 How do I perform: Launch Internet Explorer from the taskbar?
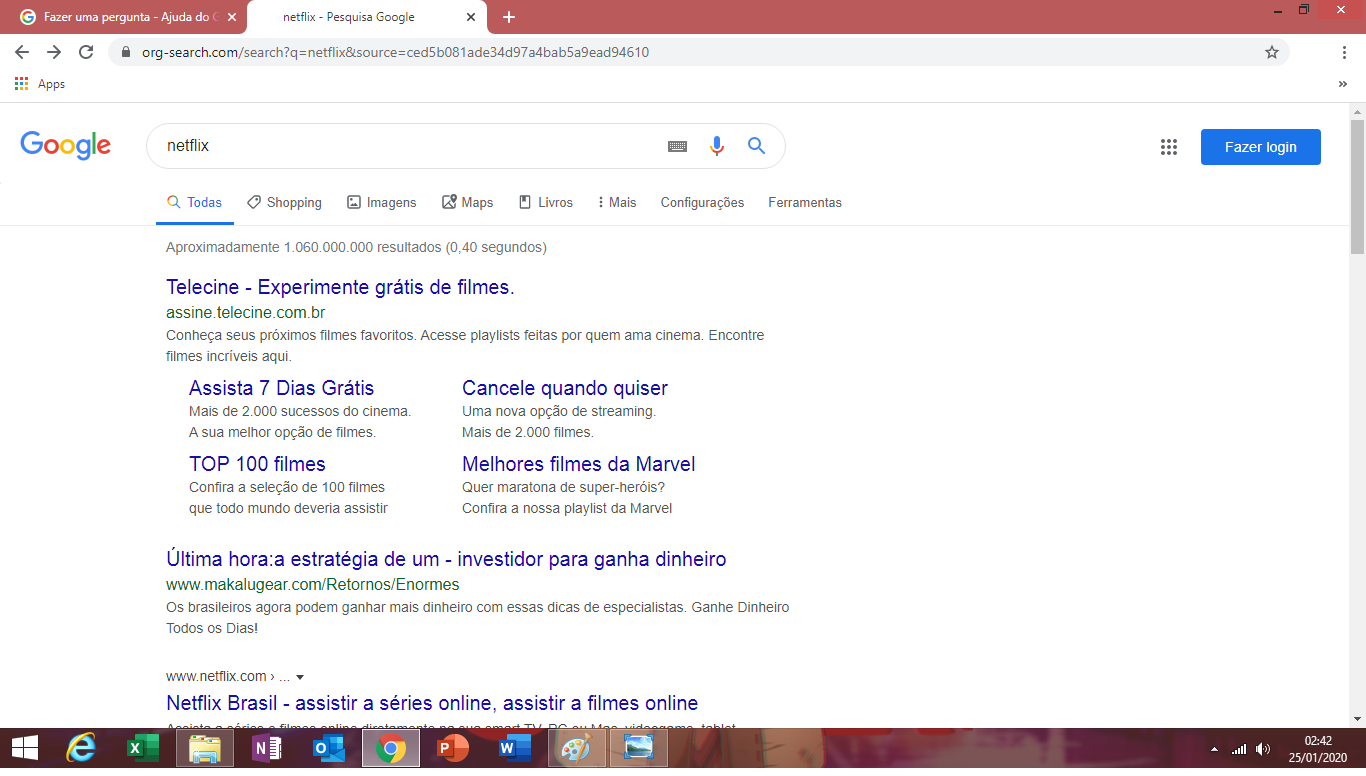click(80, 748)
